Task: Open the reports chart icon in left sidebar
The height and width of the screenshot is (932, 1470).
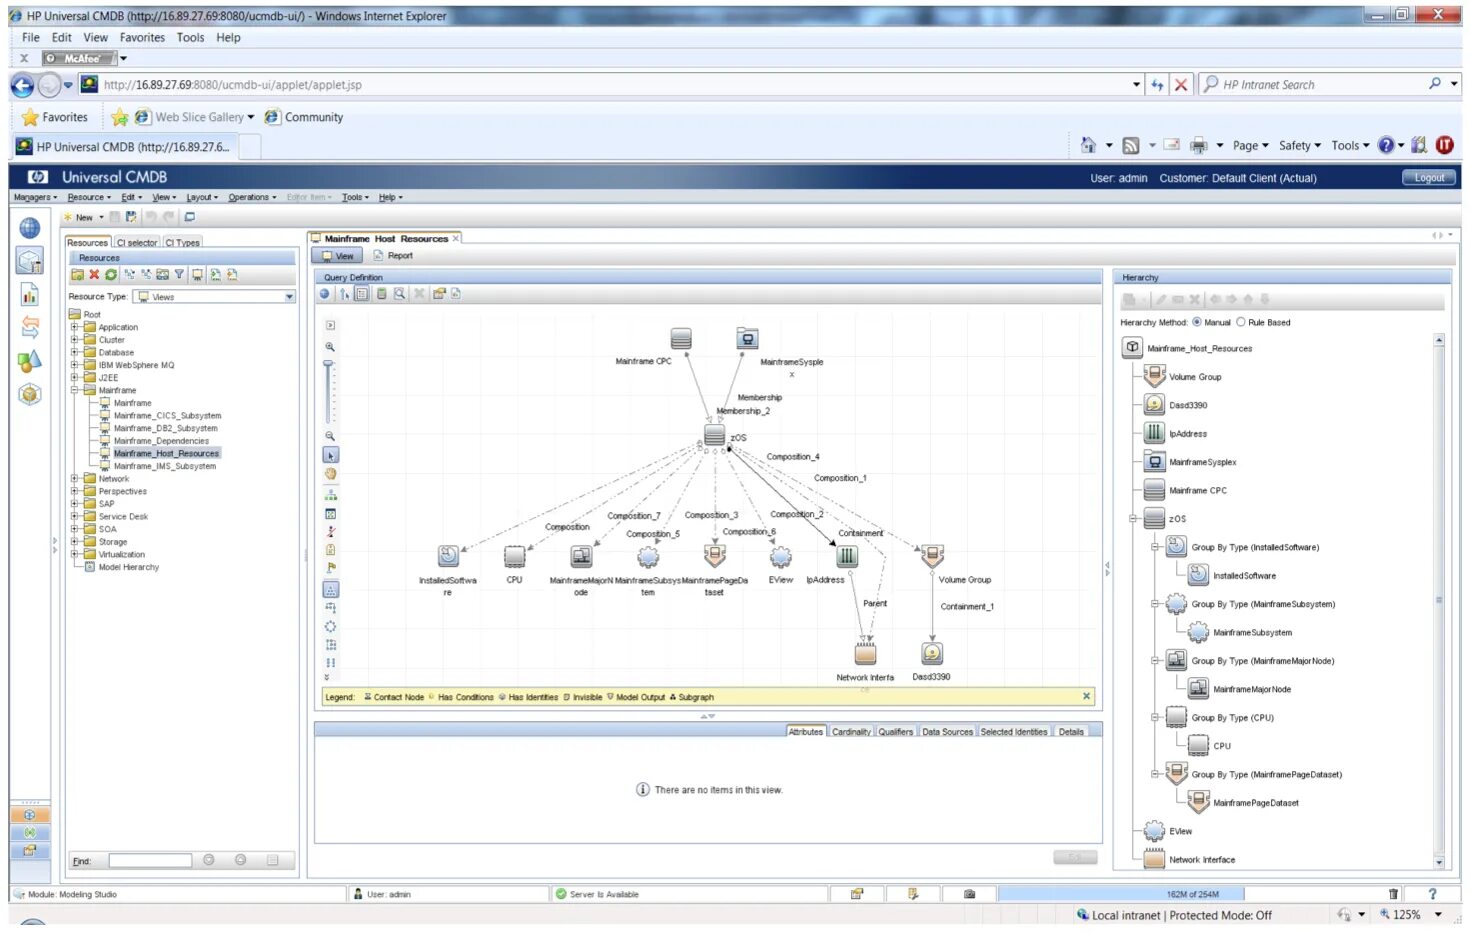Action: click(30, 294)
